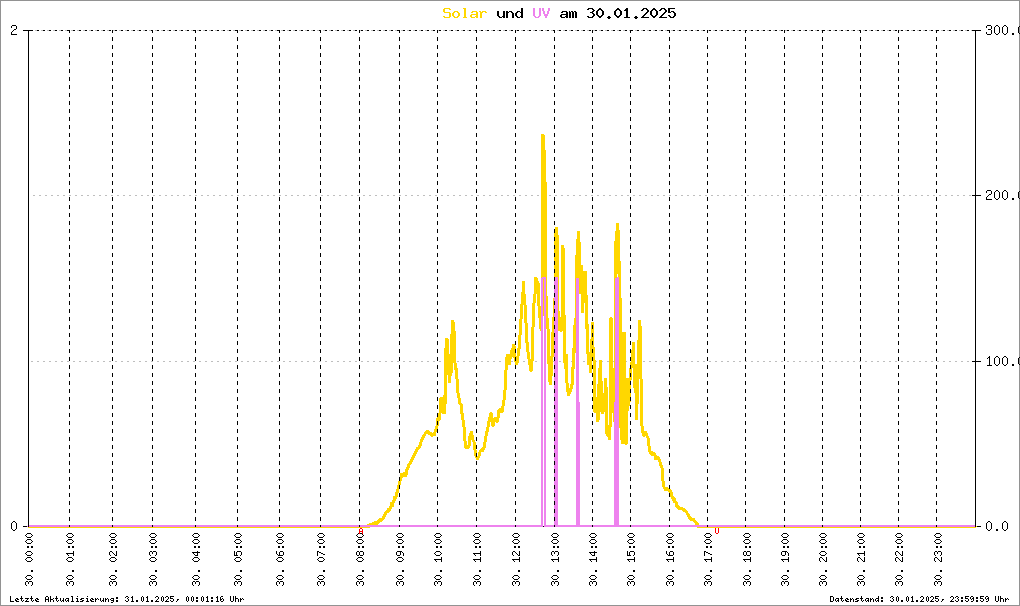Screen dimensions: 1020x606
Task: Click the 23:00 time axis label
Action: click(x=937, y=560)
